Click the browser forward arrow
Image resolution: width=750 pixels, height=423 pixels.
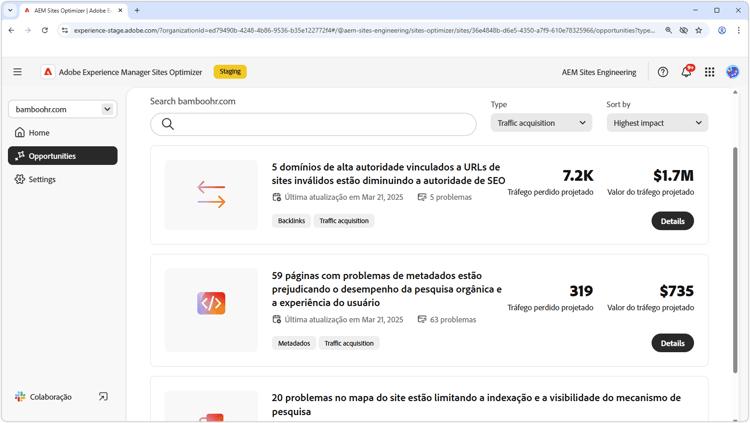pos(28,30)
